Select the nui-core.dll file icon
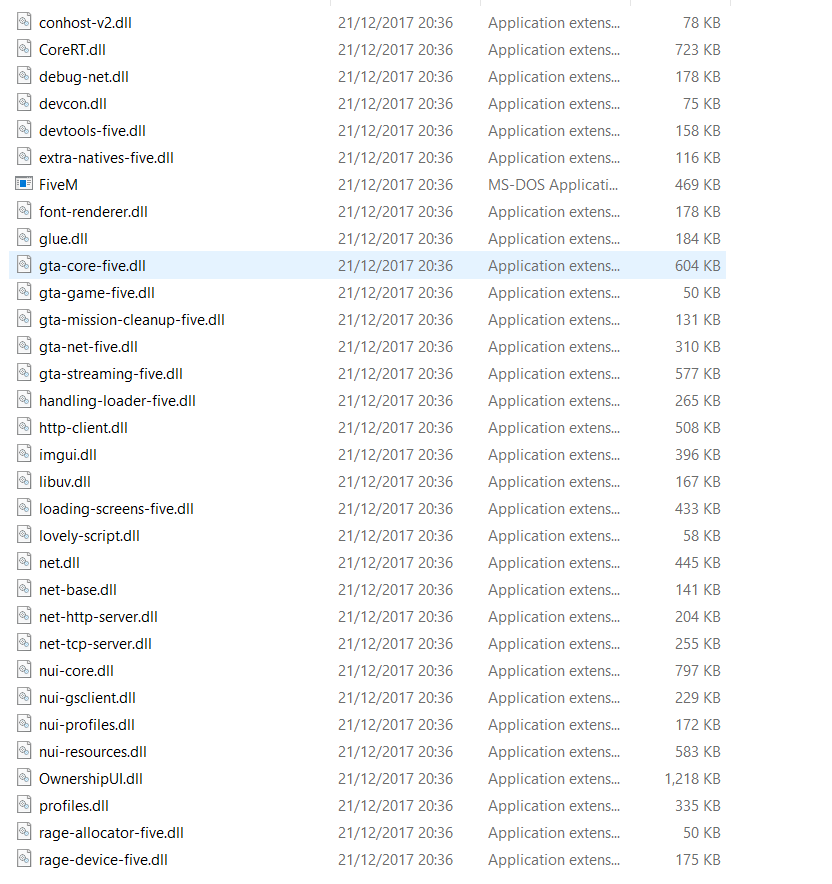Viewport: 832px width, 884px height. 24,671
